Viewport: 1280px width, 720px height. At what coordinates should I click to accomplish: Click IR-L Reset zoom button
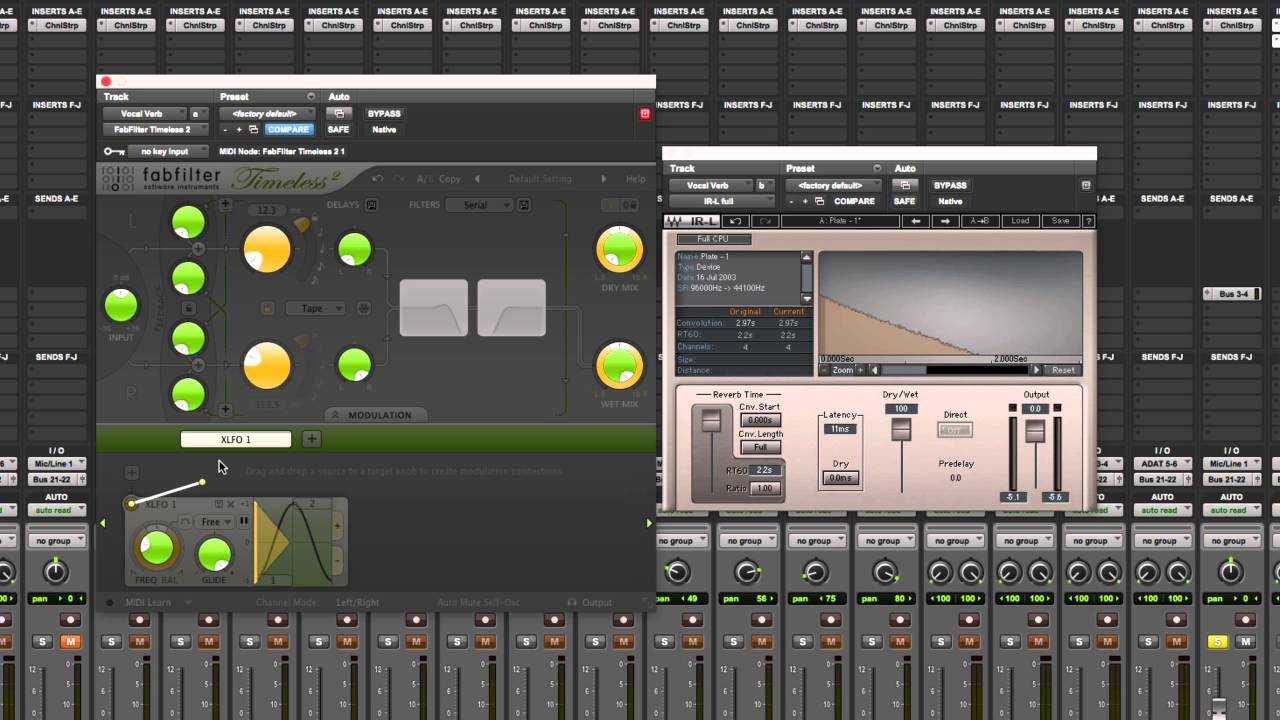point(1063,370)
